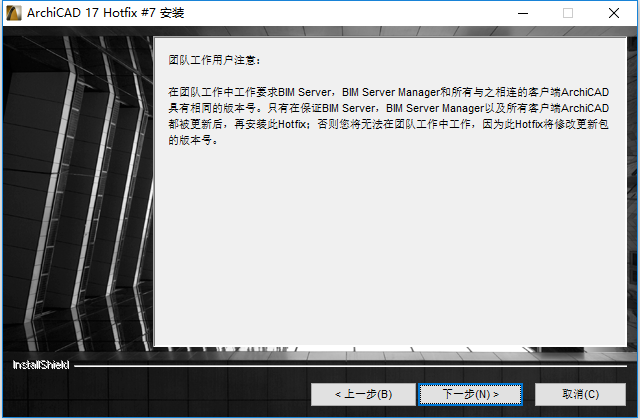640x420 pixels.
Task: Click the window title ArchiCAD 17 Hotfix #7 安装
Action: pos(106,13)
